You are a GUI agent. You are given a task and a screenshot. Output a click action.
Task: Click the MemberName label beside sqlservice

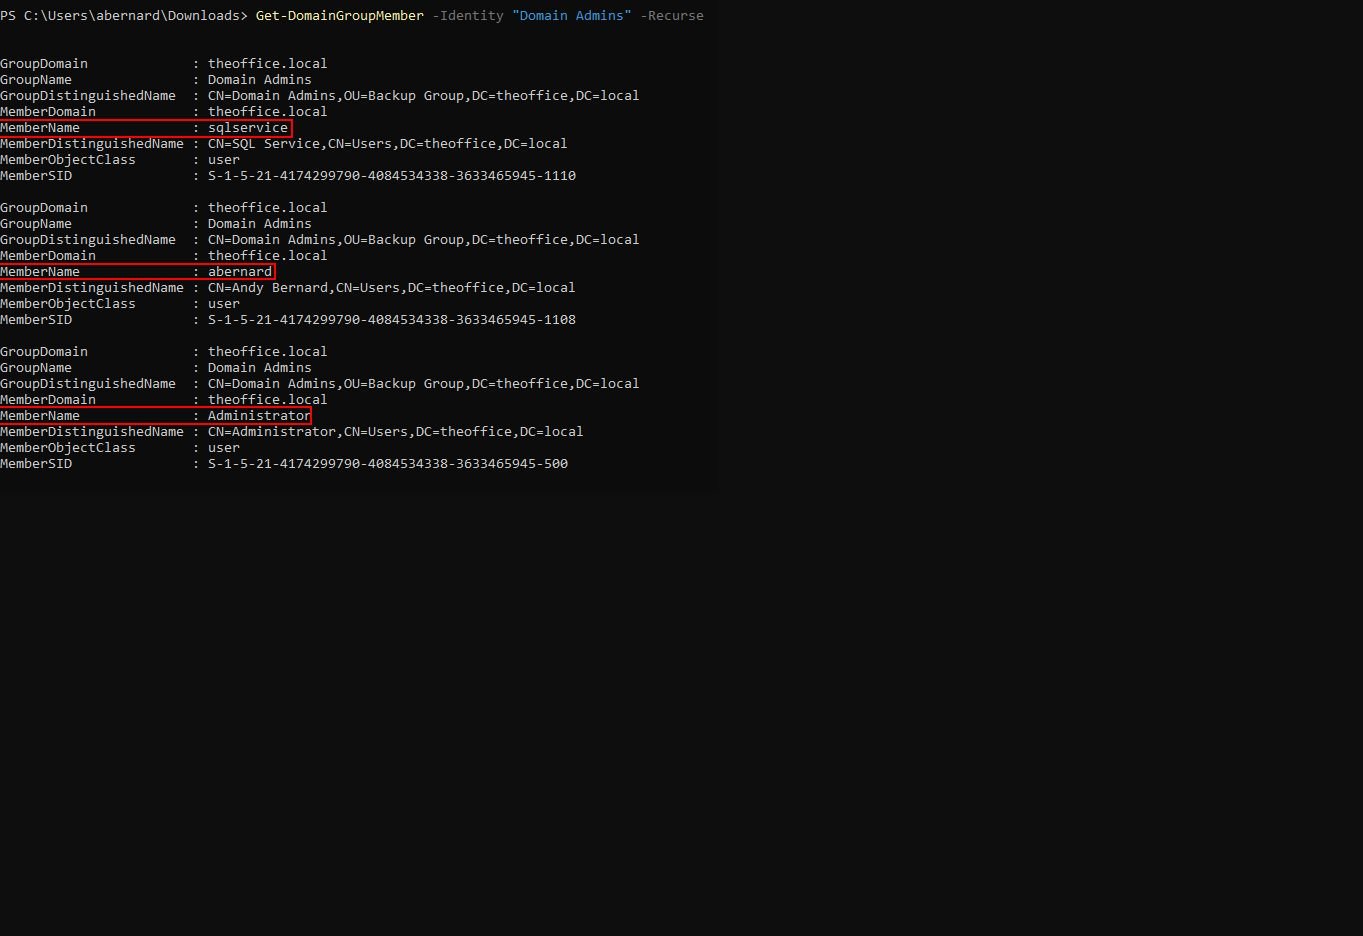click(x=40, y=128)
